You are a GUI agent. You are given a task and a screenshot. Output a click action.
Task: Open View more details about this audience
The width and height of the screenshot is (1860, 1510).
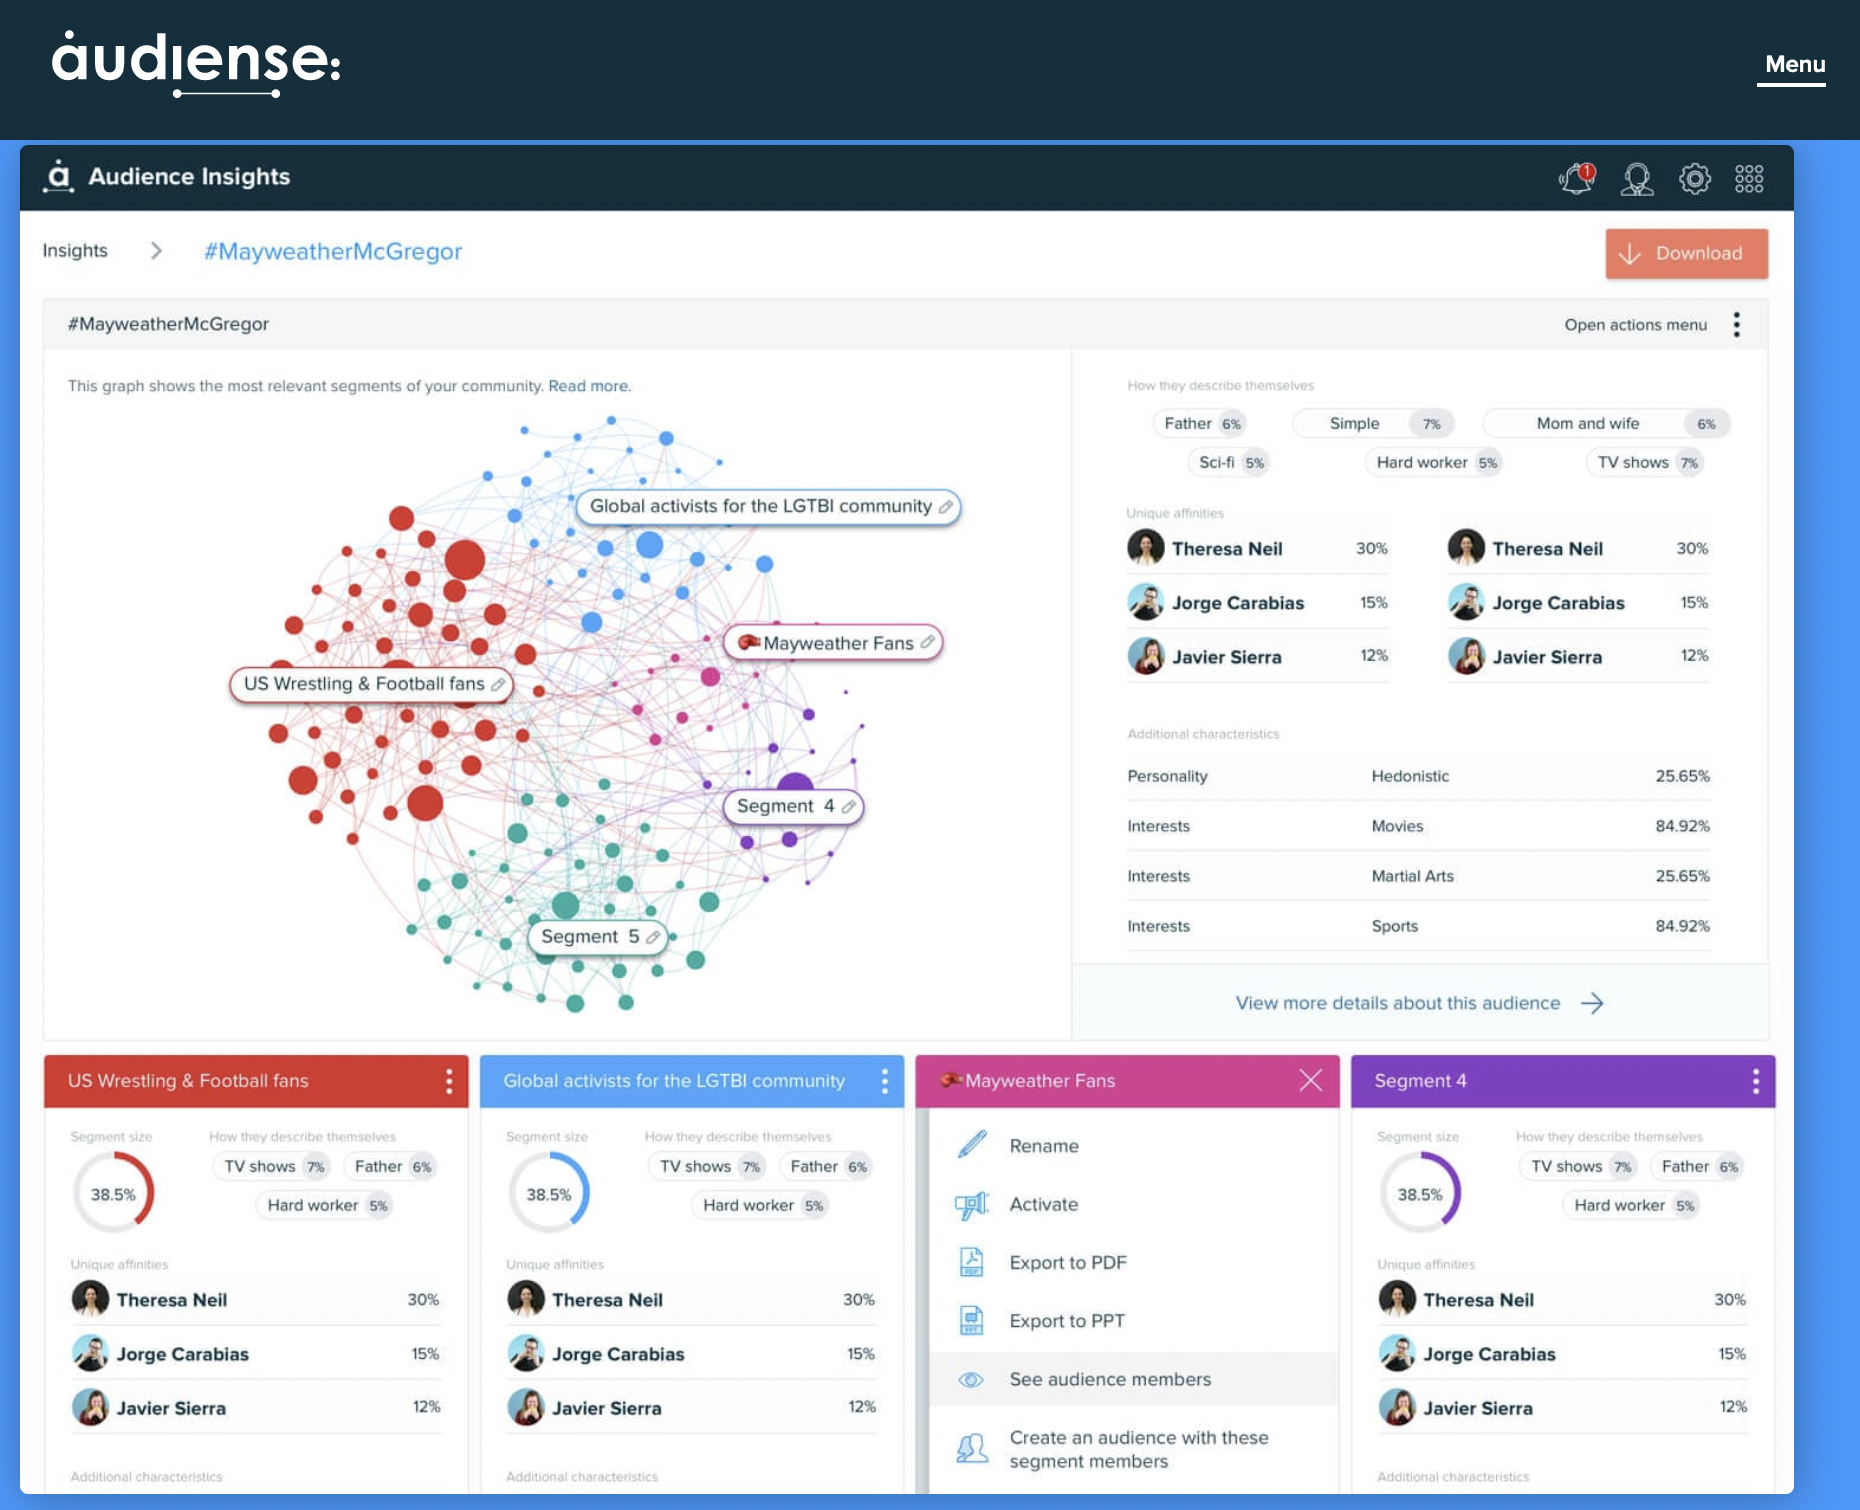point(1420,1003)
